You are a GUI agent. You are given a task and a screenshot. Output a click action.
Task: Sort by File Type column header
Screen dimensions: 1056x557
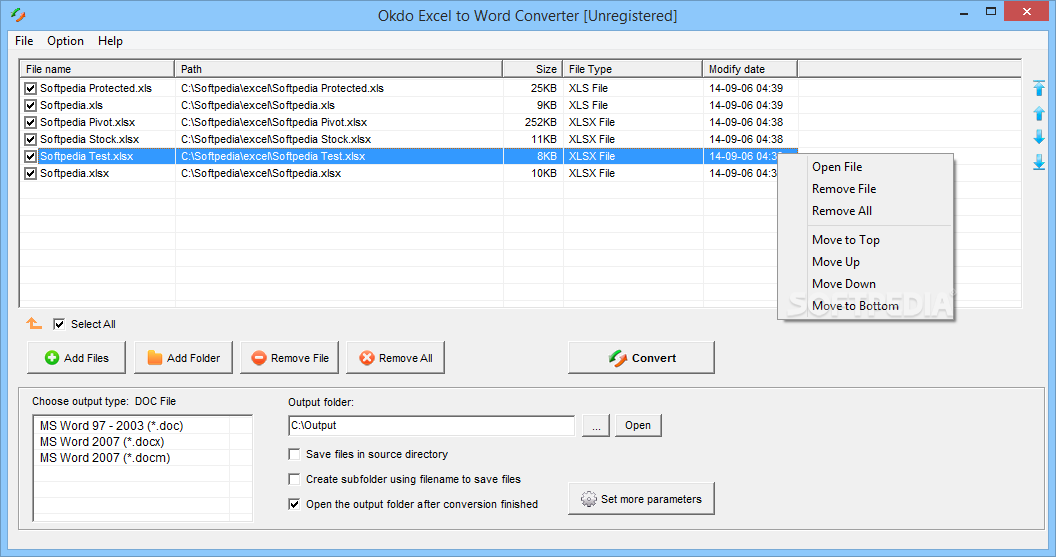point(632,69)
